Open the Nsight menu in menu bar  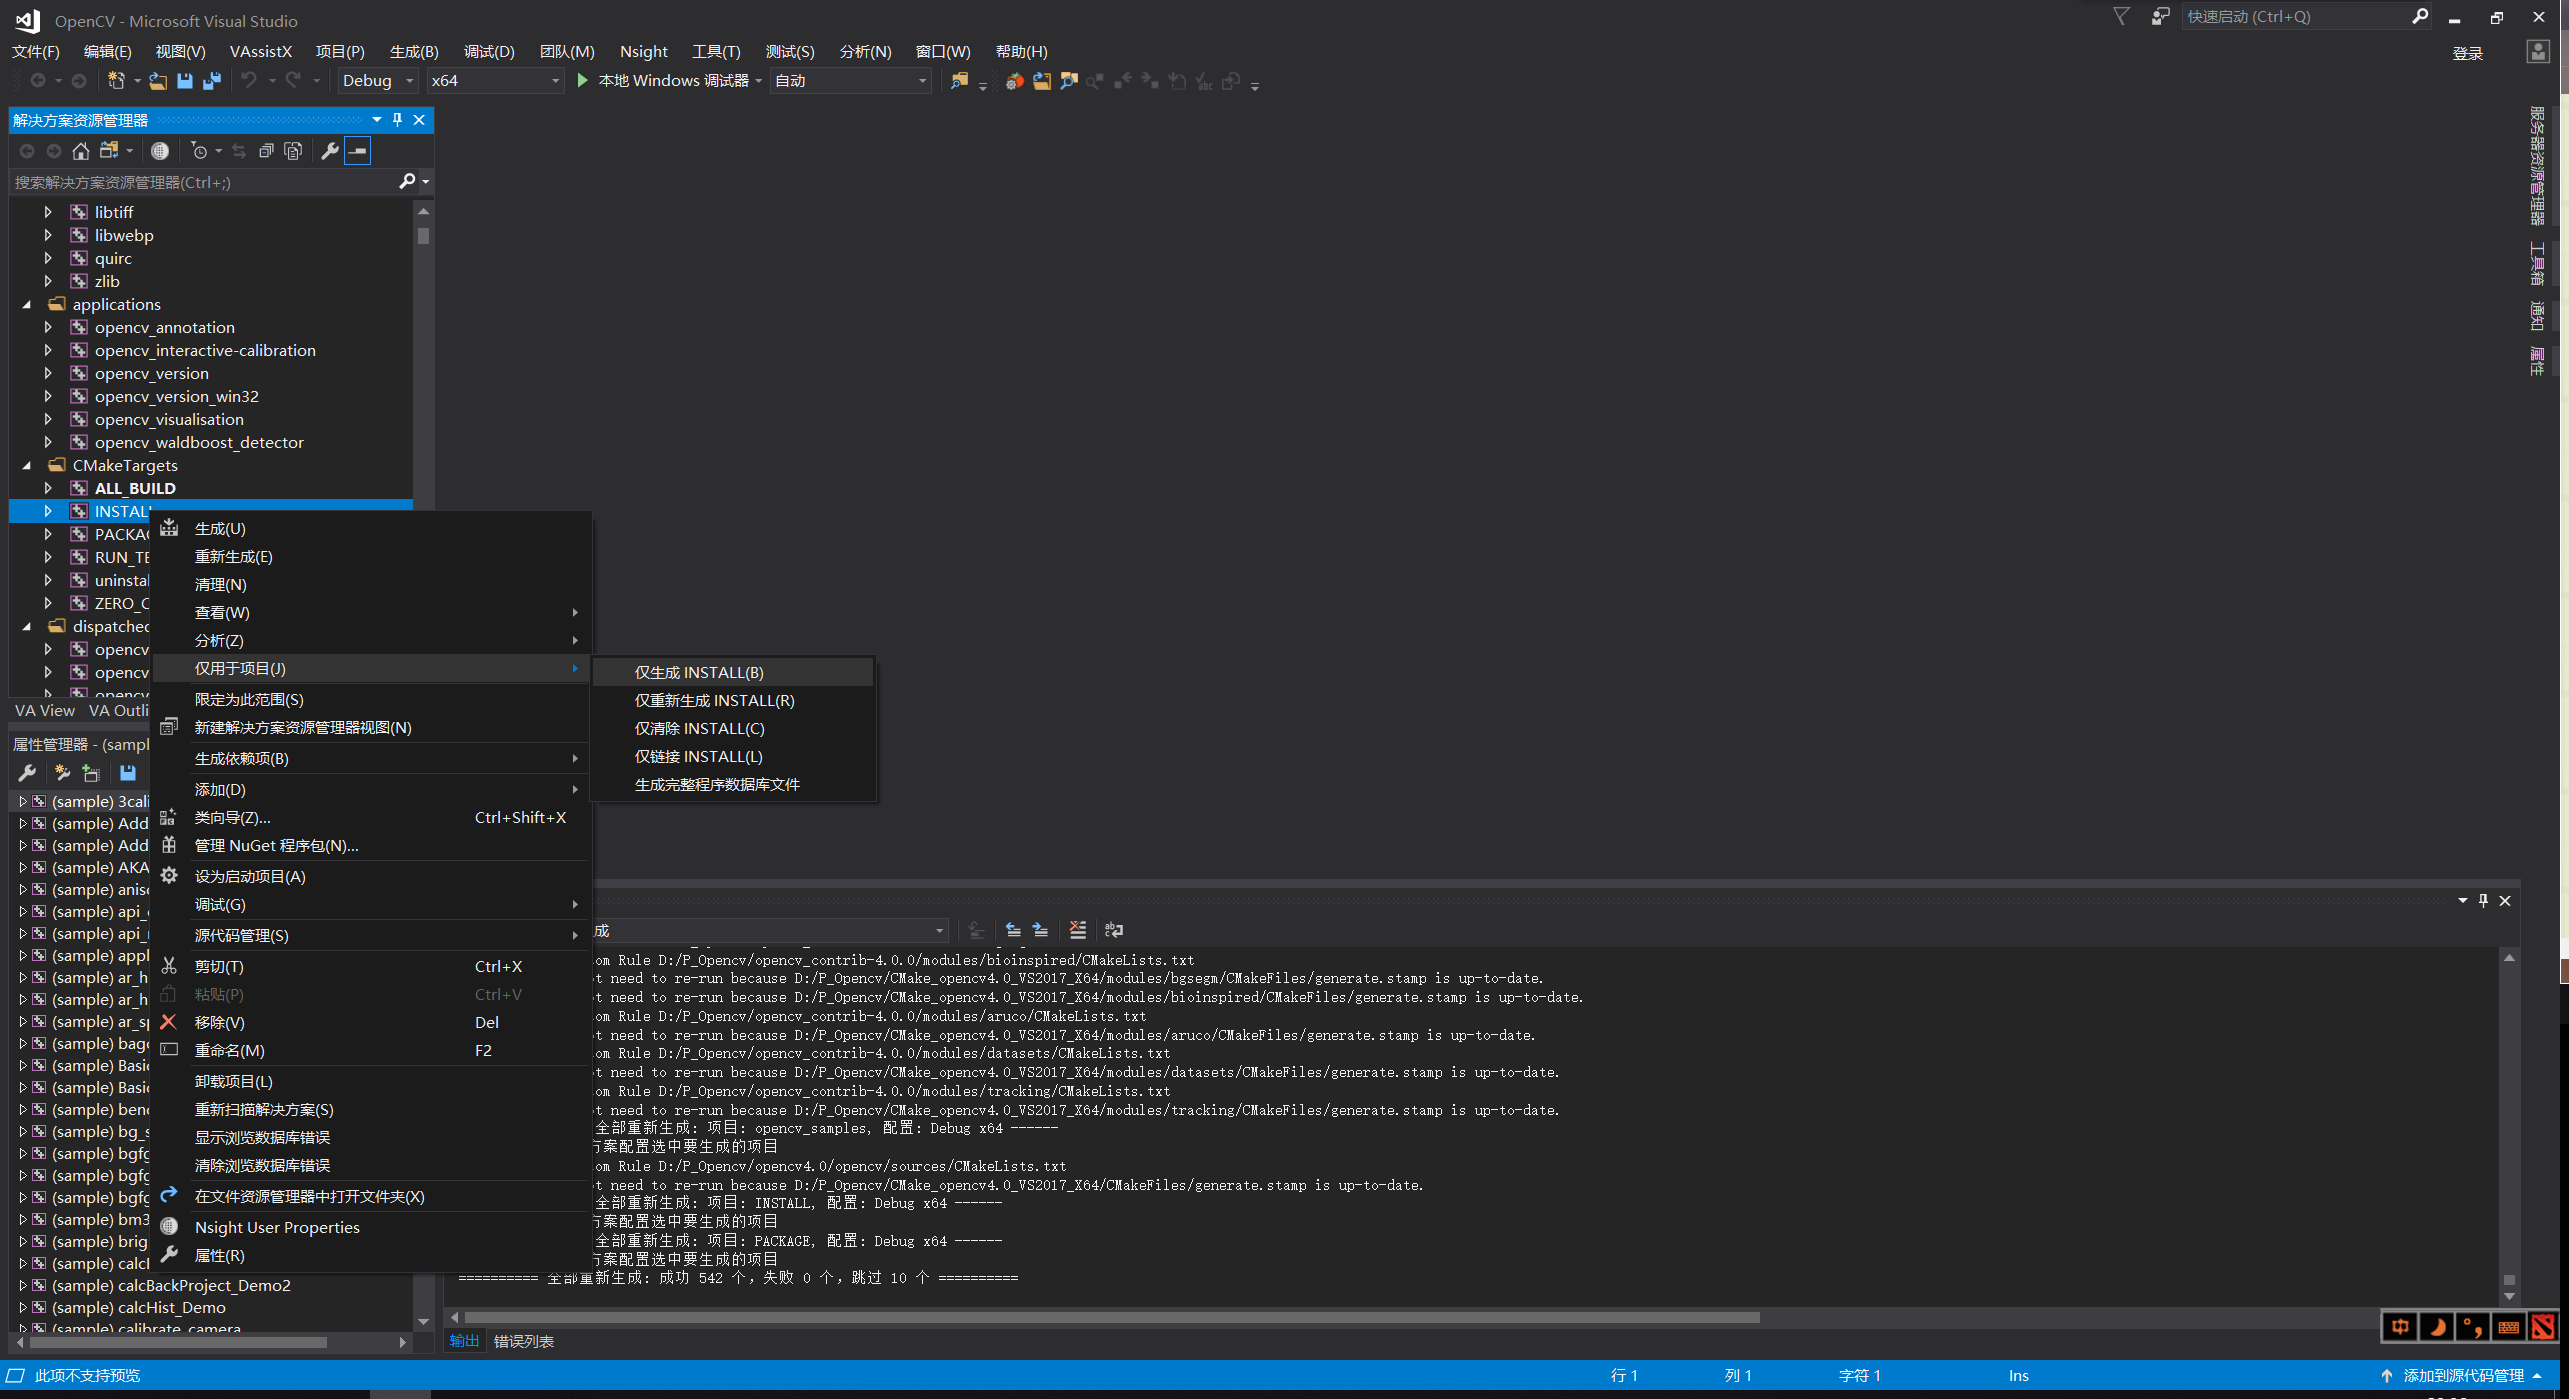point(643,51)
